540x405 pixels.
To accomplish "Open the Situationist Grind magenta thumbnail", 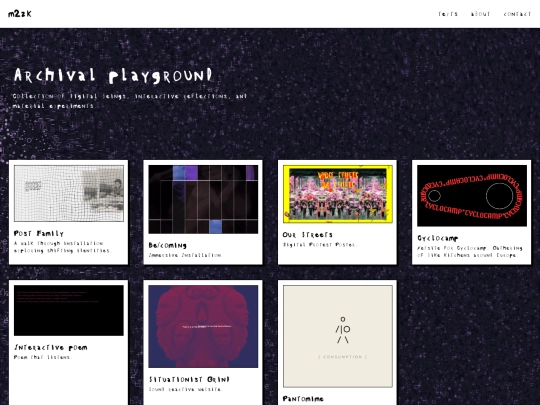I will tap(203, 326).
